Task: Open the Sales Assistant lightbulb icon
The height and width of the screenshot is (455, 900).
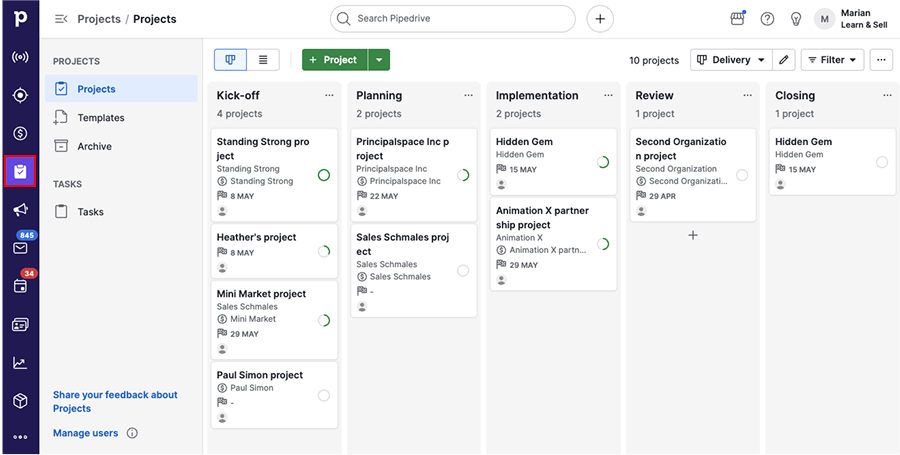Action: click(x=796, y=19)
